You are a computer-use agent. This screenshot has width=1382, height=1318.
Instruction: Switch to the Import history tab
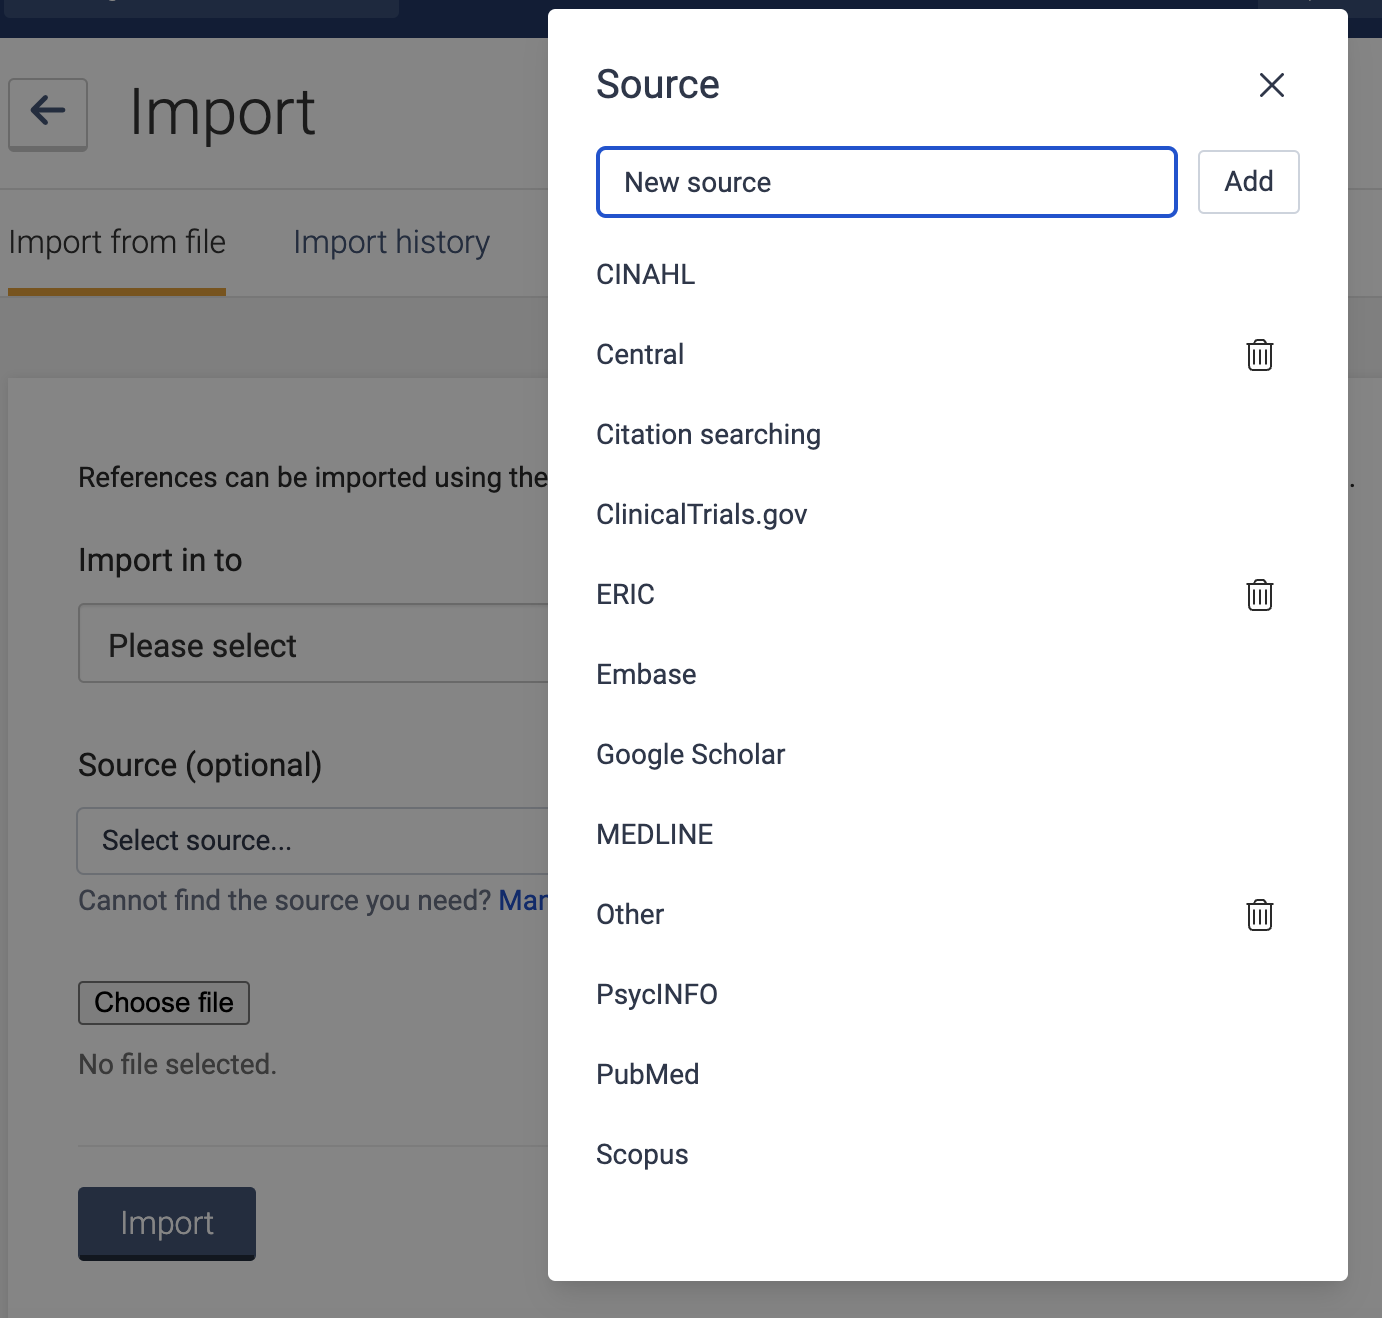pos(391,243)
